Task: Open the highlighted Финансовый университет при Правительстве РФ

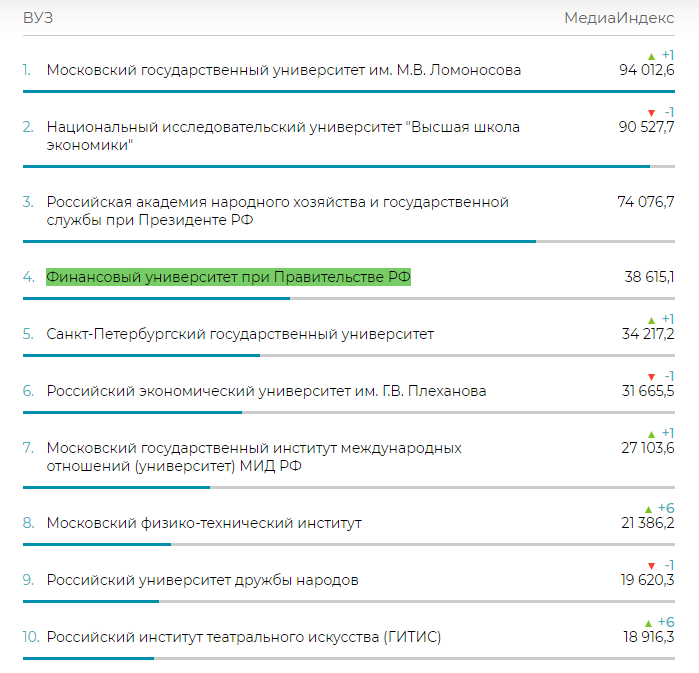Action: click(x=229, y=277)
